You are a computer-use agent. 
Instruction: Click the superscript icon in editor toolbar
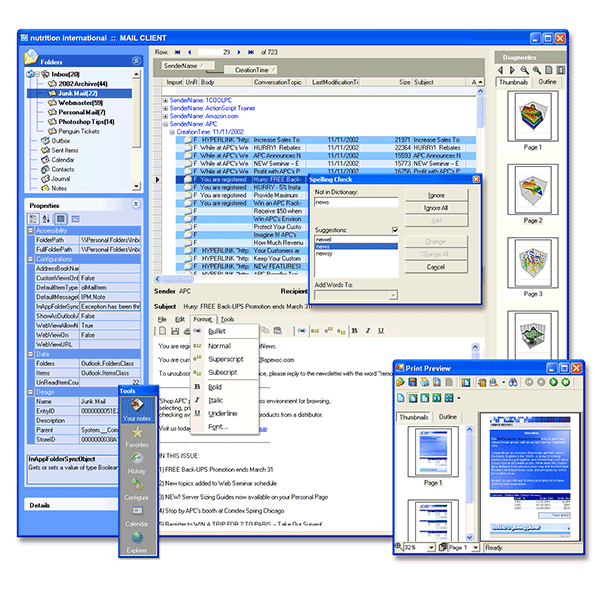click(x=328, y=331)
